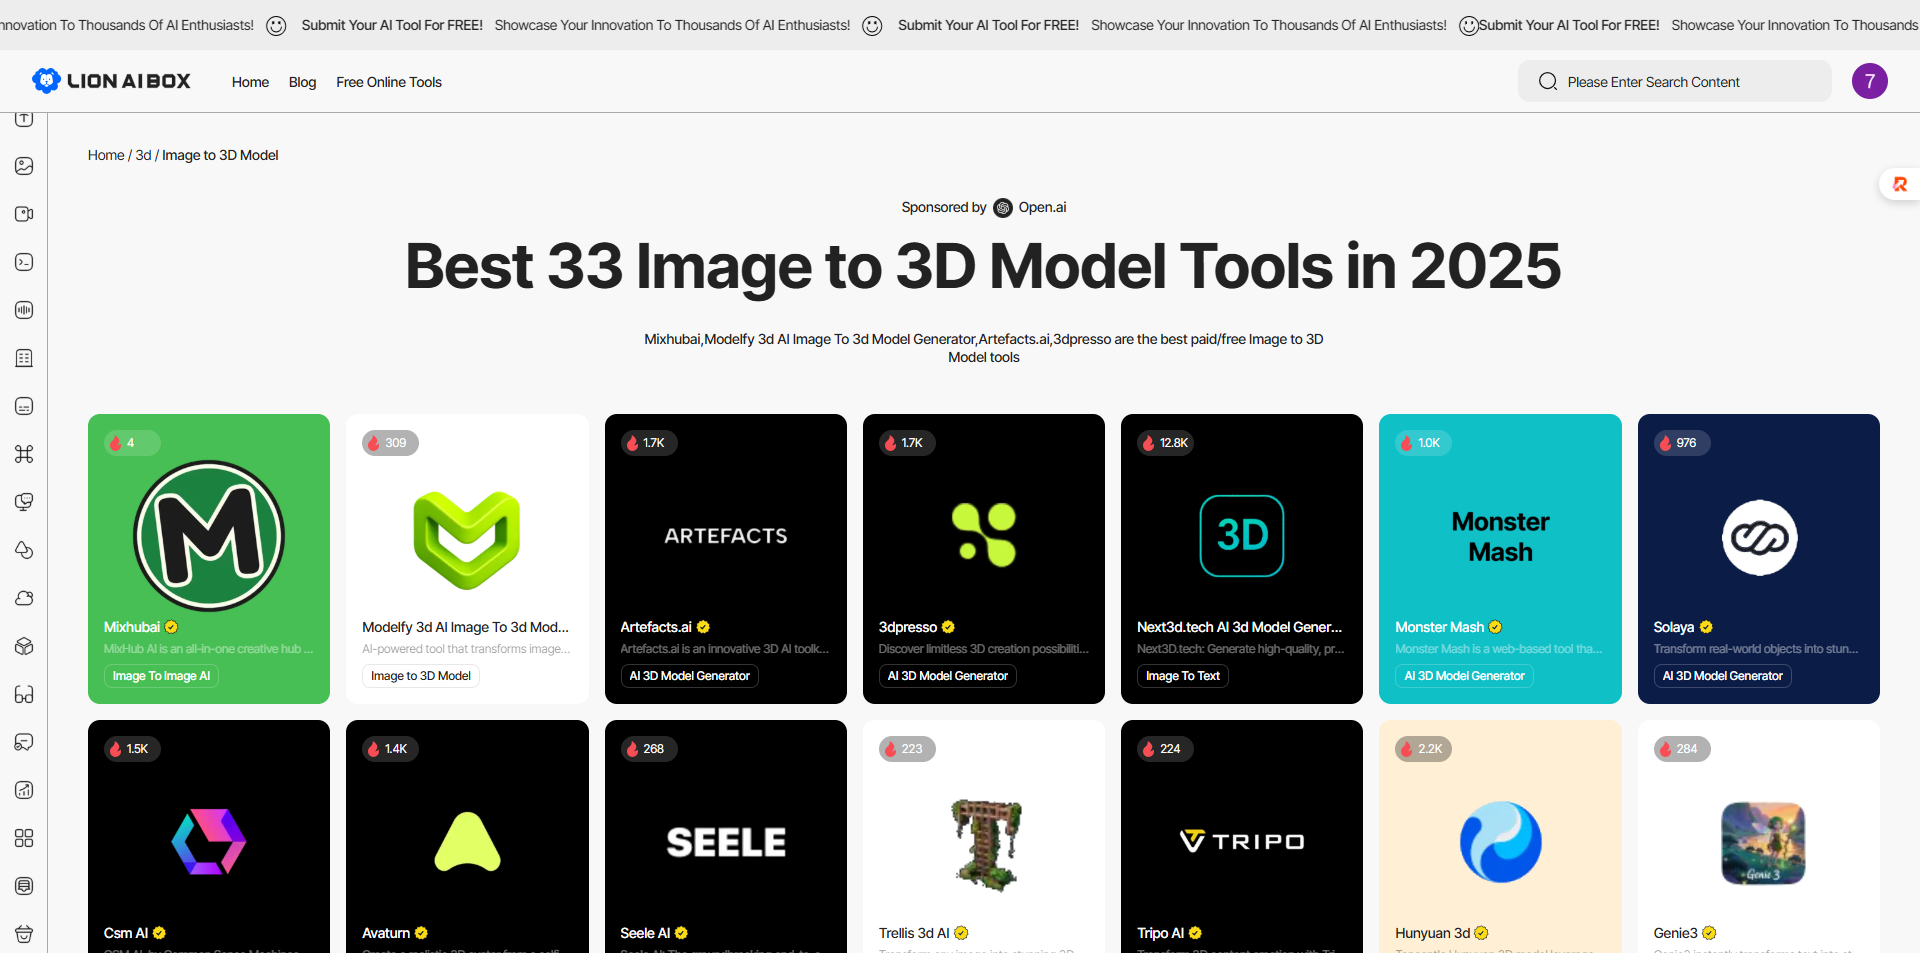The image size is (1920, 953).
Task: Open the Next3d.tech 3D logo thumbnail
Action: point(1242,536)
